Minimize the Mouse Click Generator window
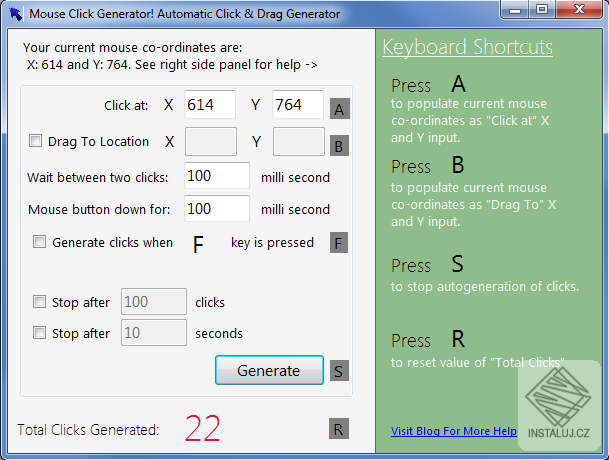 click(515, 10)
